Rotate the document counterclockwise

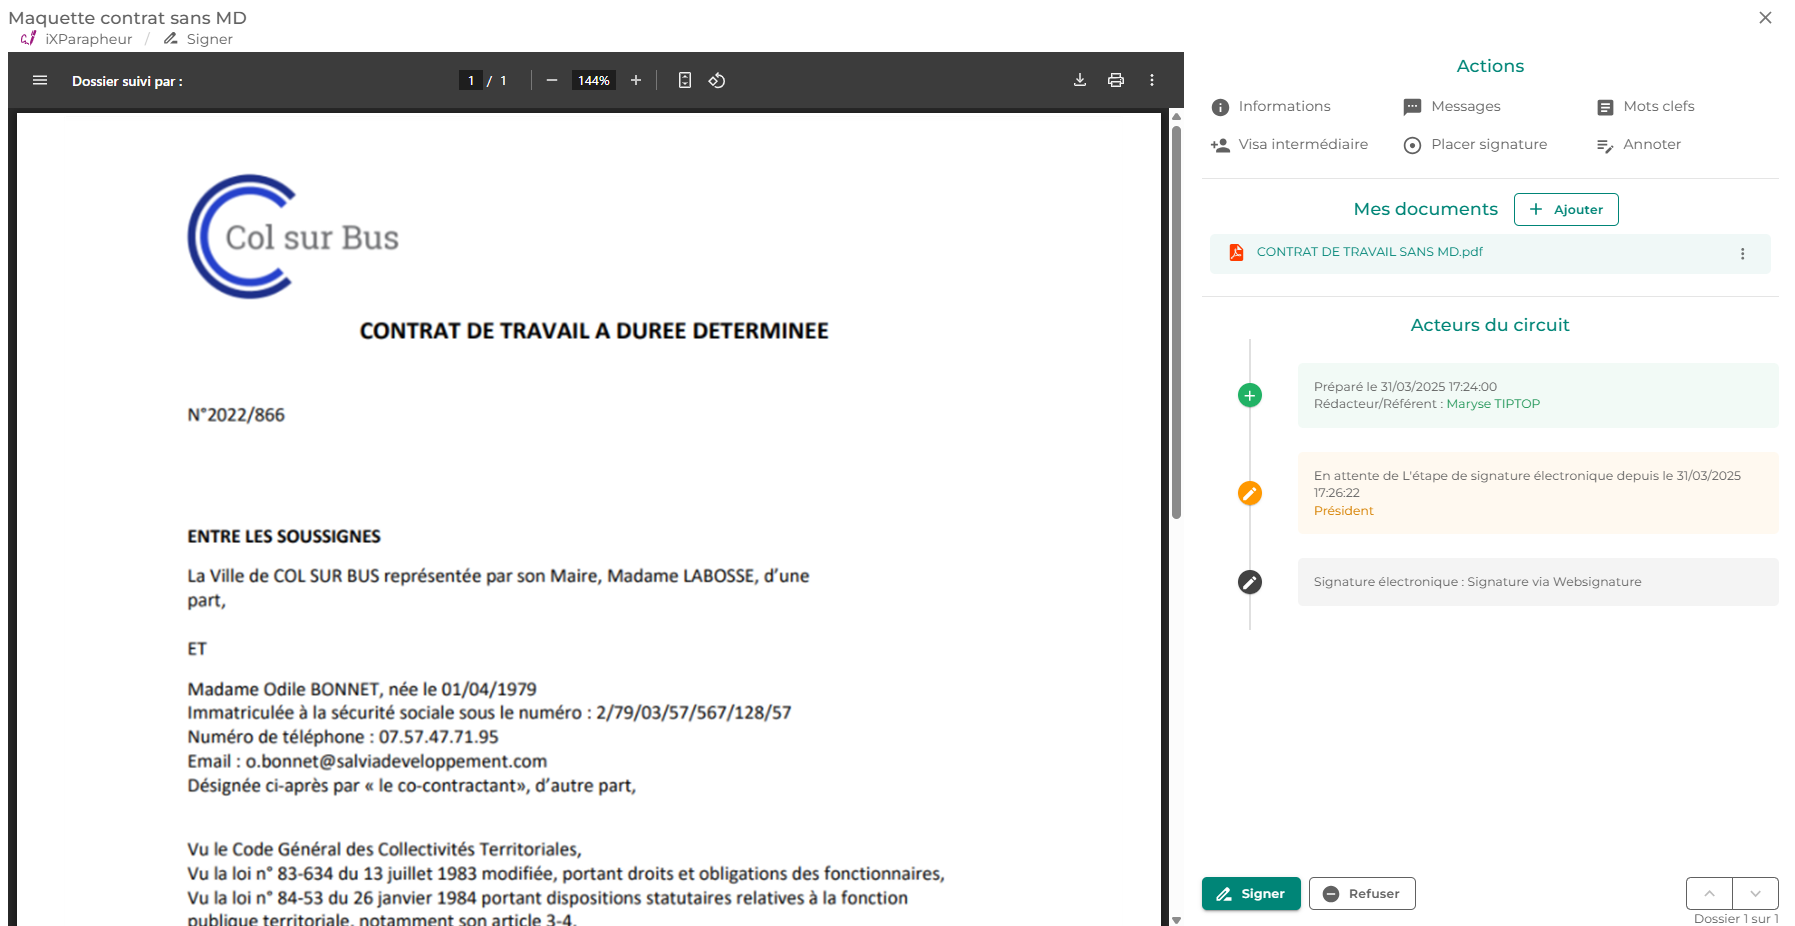coord(717,80)
